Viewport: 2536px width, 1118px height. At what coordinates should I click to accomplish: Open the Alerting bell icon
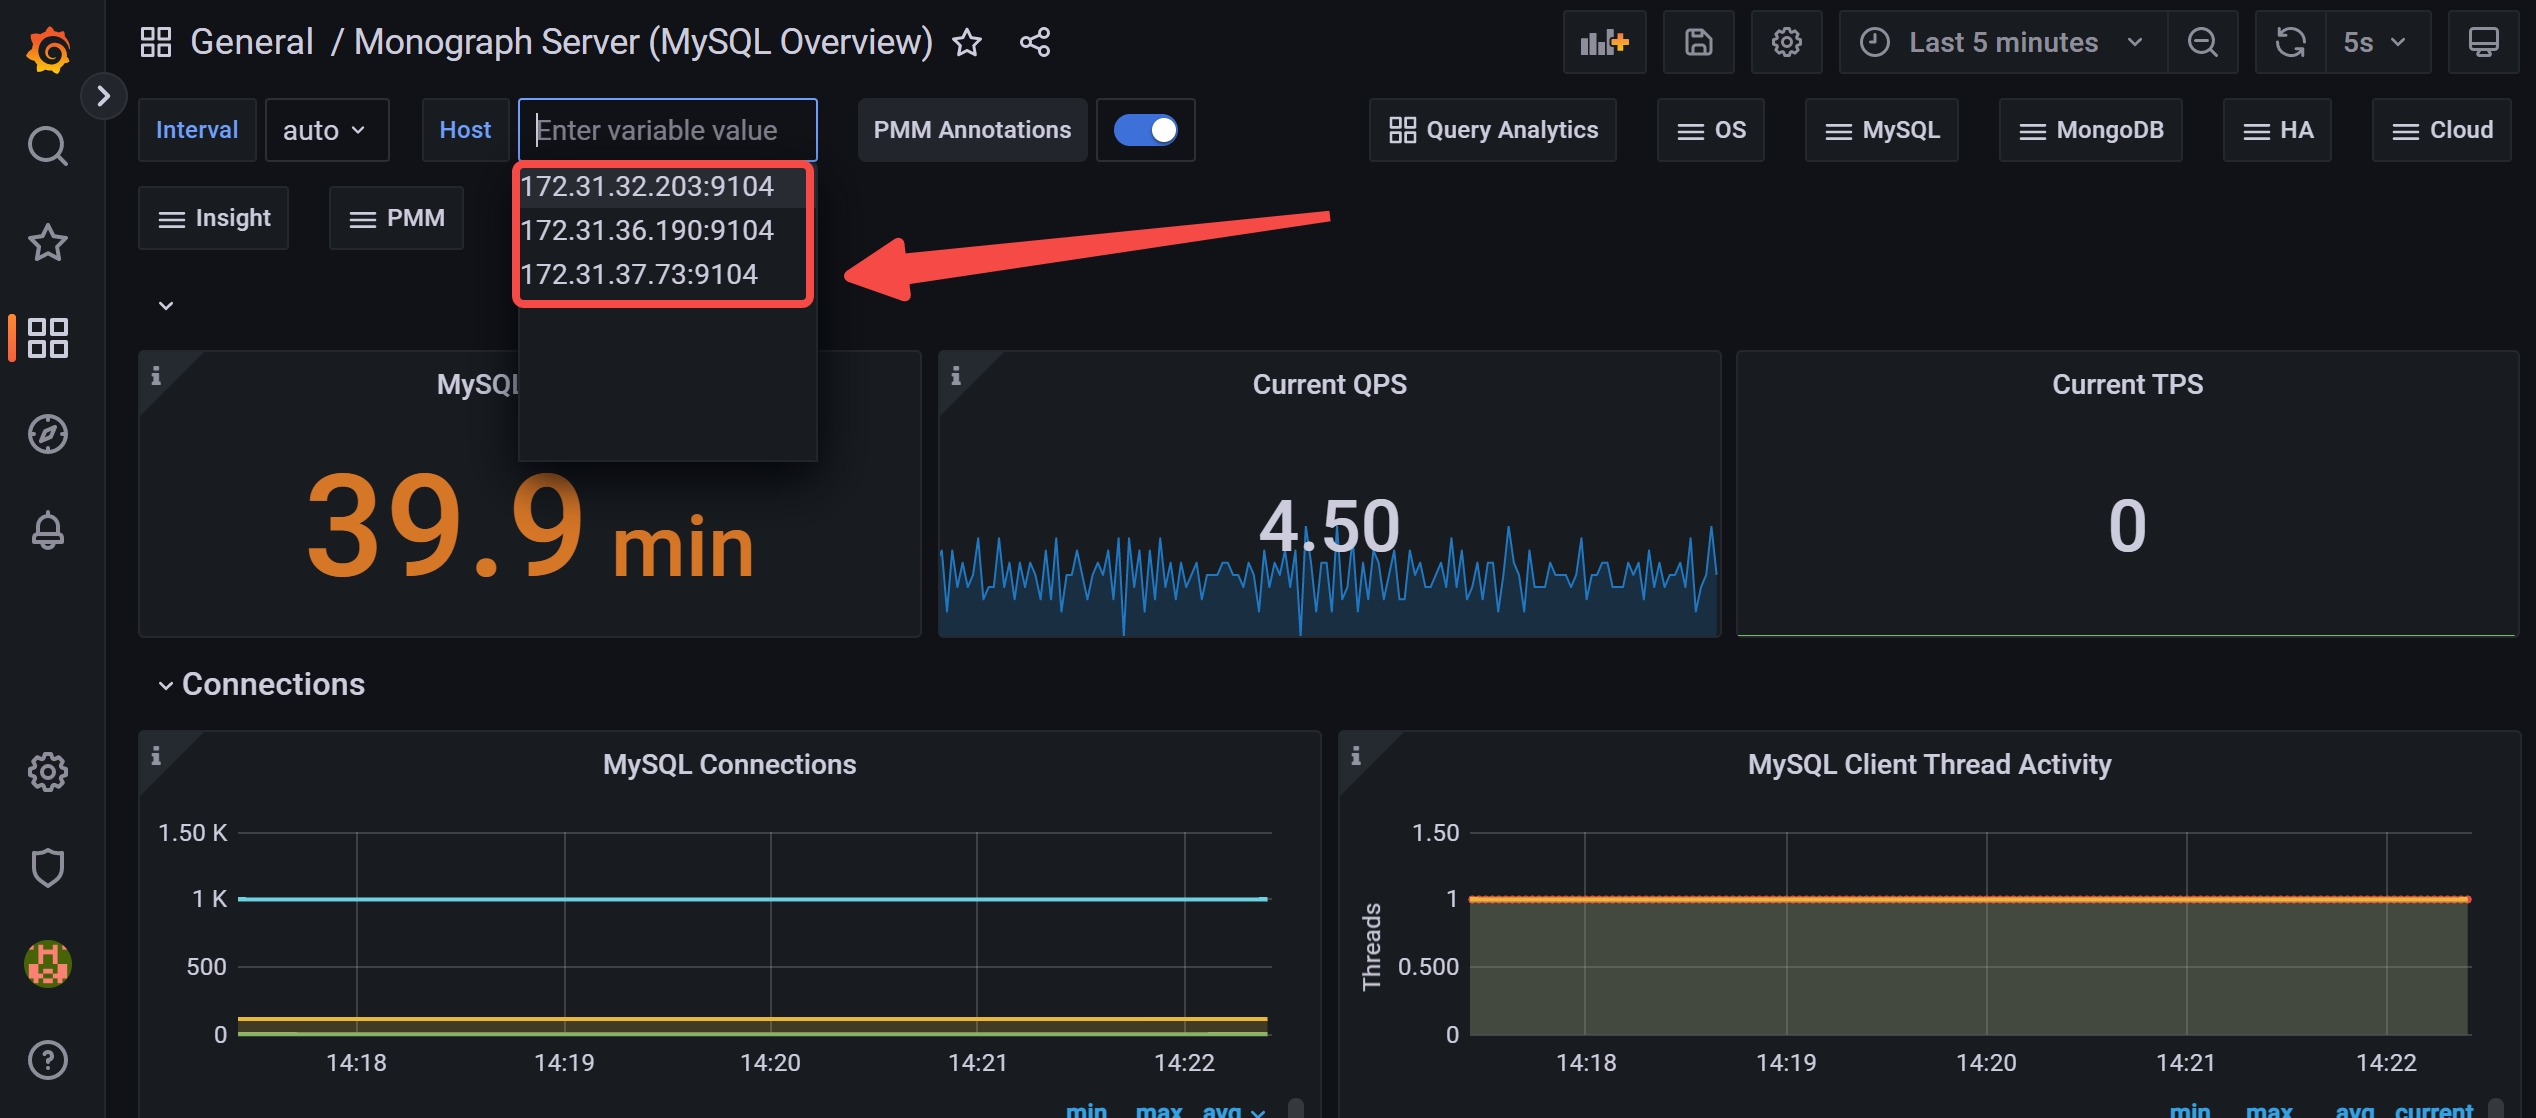[48, 530]
